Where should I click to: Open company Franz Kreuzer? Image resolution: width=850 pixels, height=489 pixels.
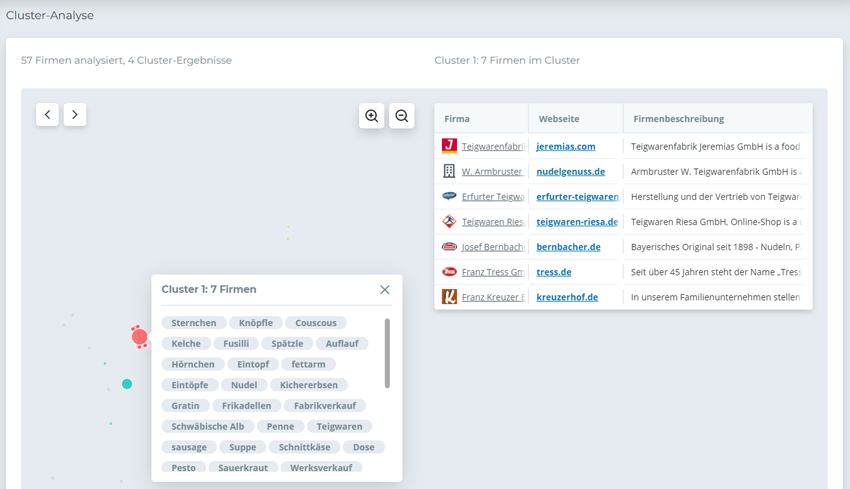point(493,297)
